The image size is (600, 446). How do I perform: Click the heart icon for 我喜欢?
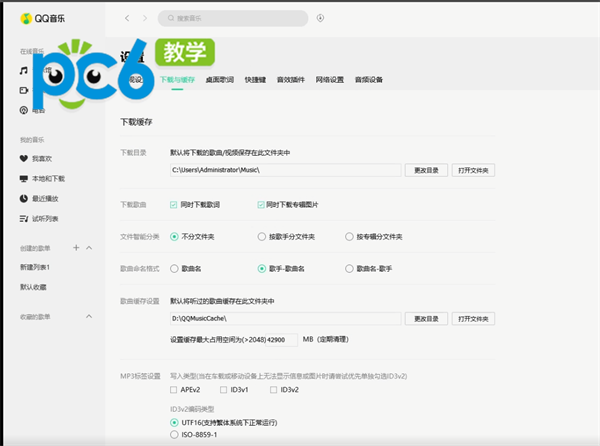coord(24,158)
